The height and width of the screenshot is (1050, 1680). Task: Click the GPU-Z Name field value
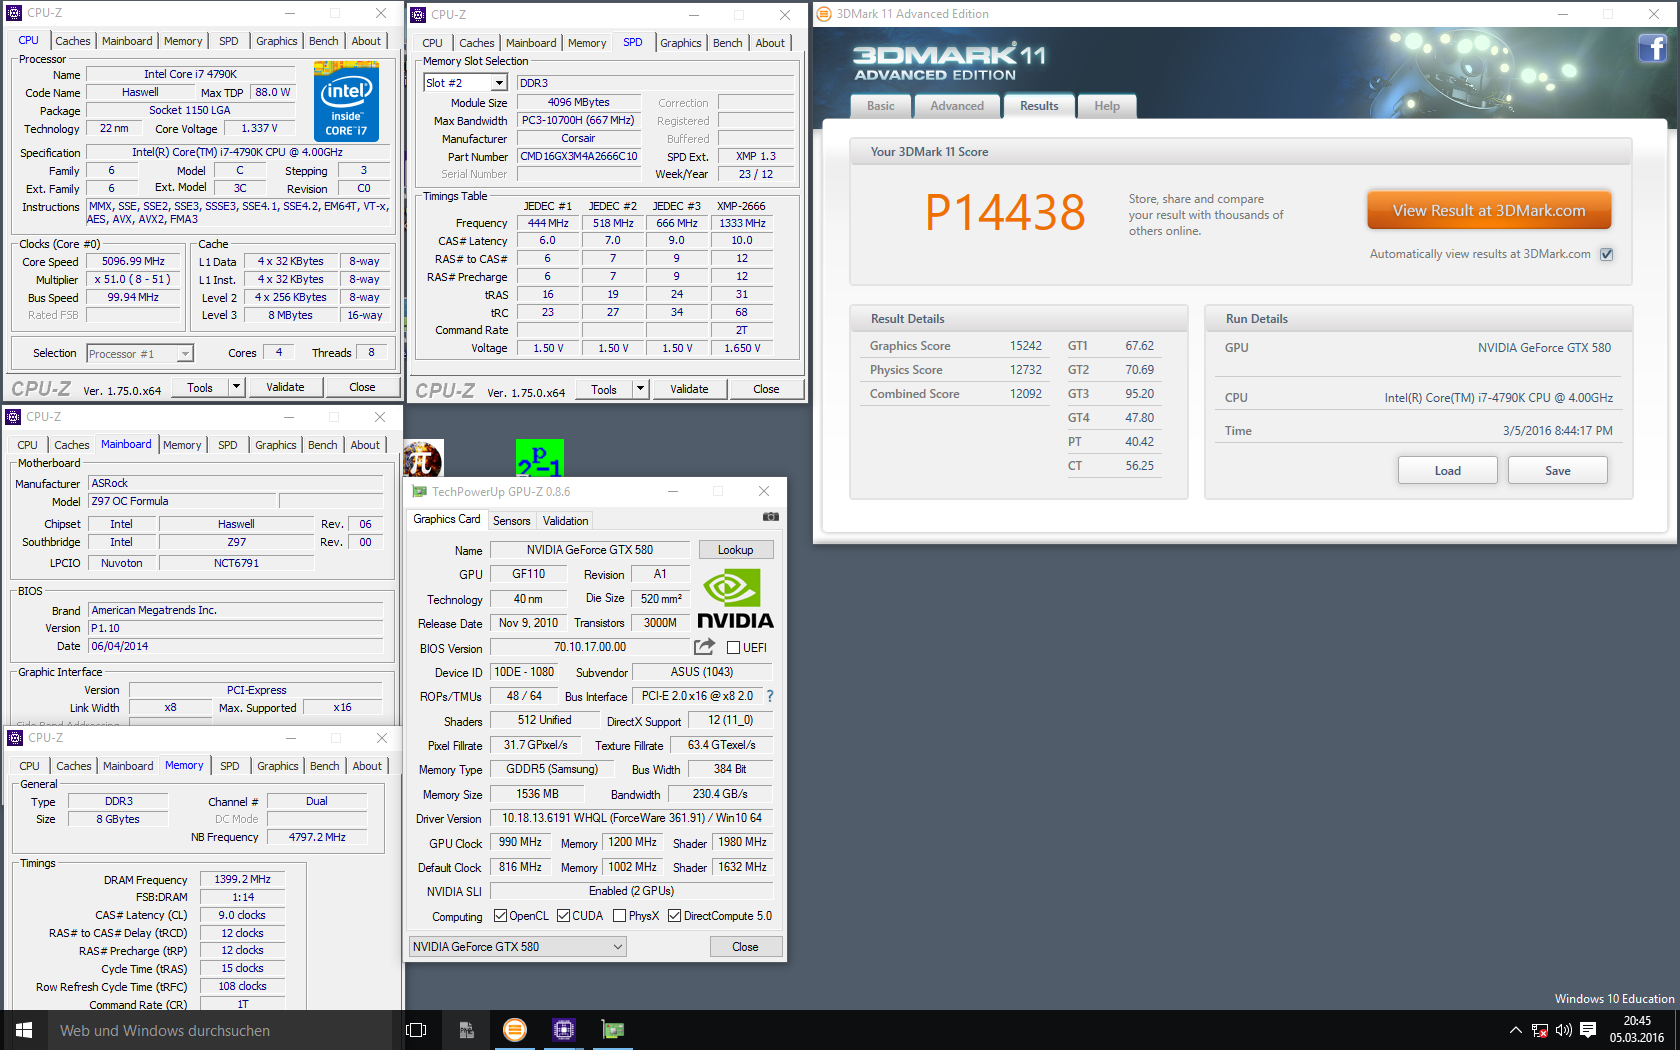tap(590, 550)
